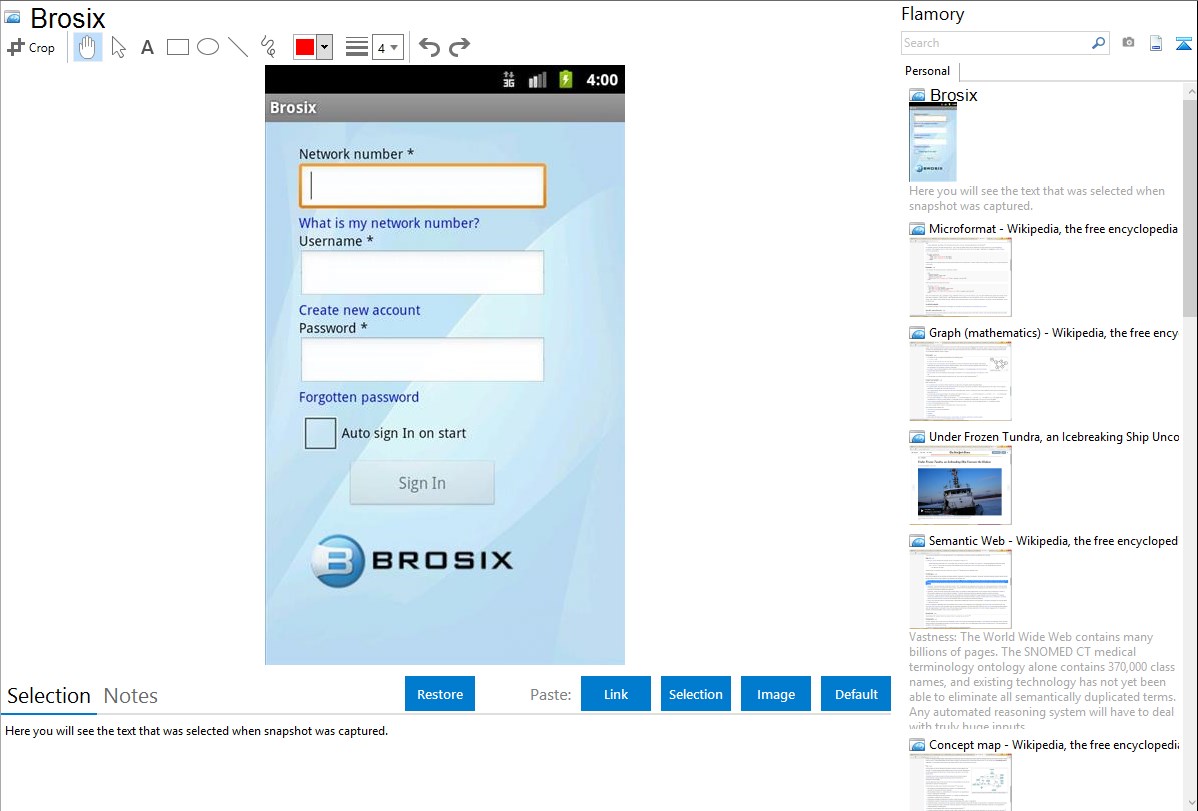Screen dimensions: 1198x811
Task: Open the Microformat Wikipedia snapshot thumbnail
Action: tap(960, 277)
